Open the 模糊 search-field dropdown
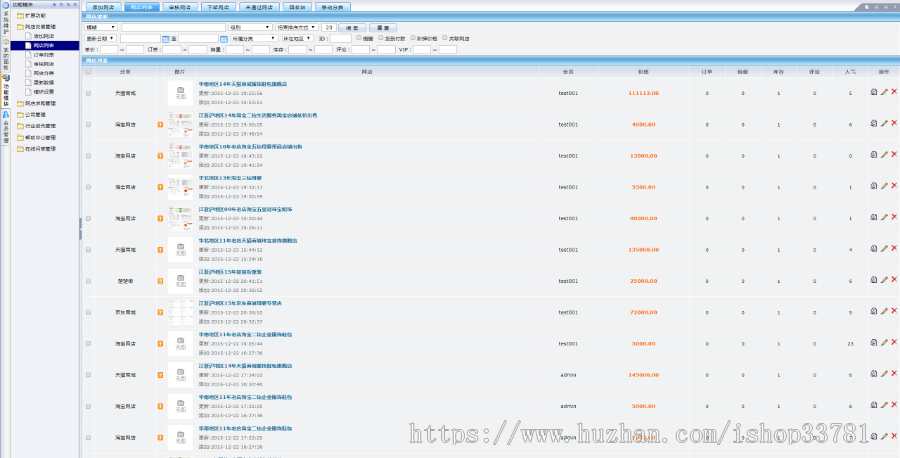 tap(101, 27)
